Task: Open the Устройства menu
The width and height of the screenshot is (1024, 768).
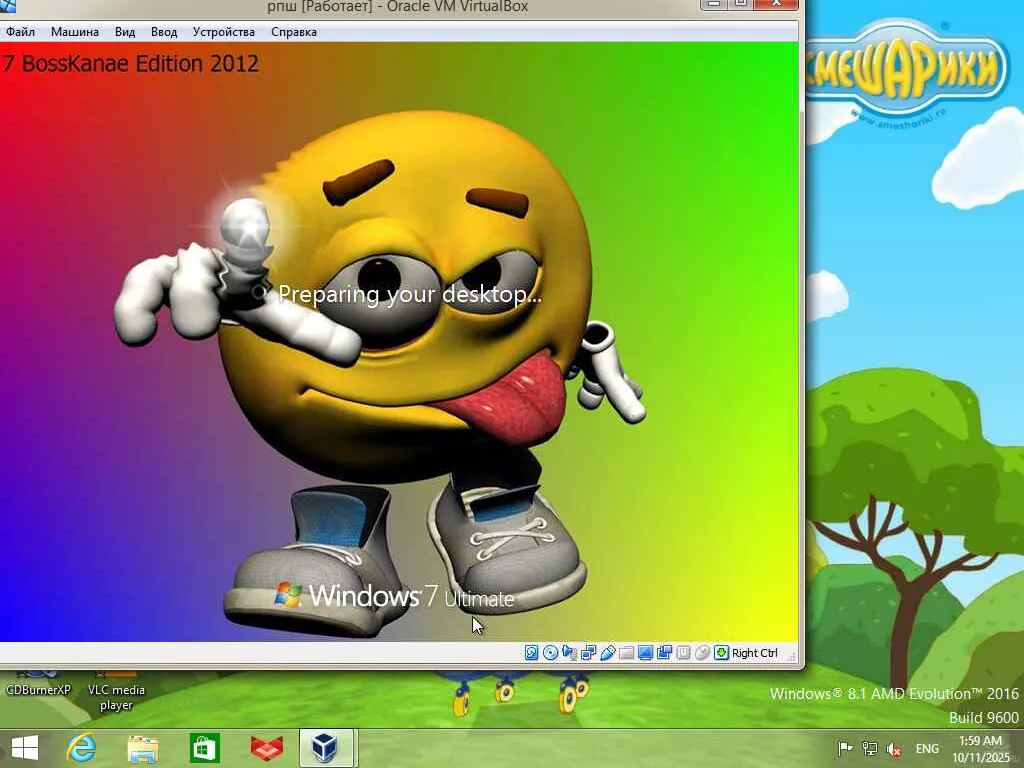Action: [223, 32]
